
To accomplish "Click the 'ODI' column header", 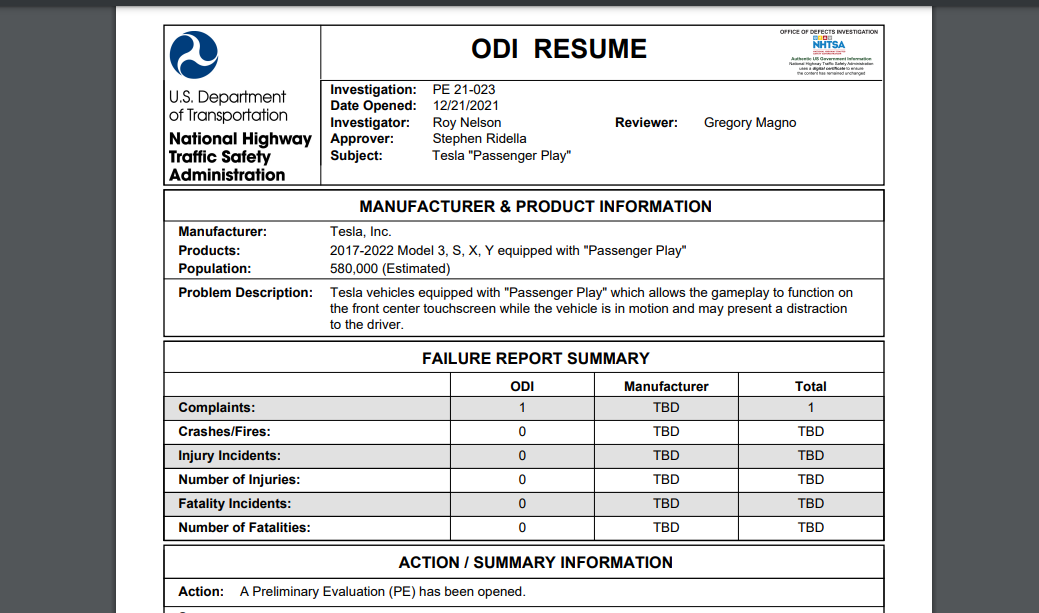I will [x=522, y=386].
